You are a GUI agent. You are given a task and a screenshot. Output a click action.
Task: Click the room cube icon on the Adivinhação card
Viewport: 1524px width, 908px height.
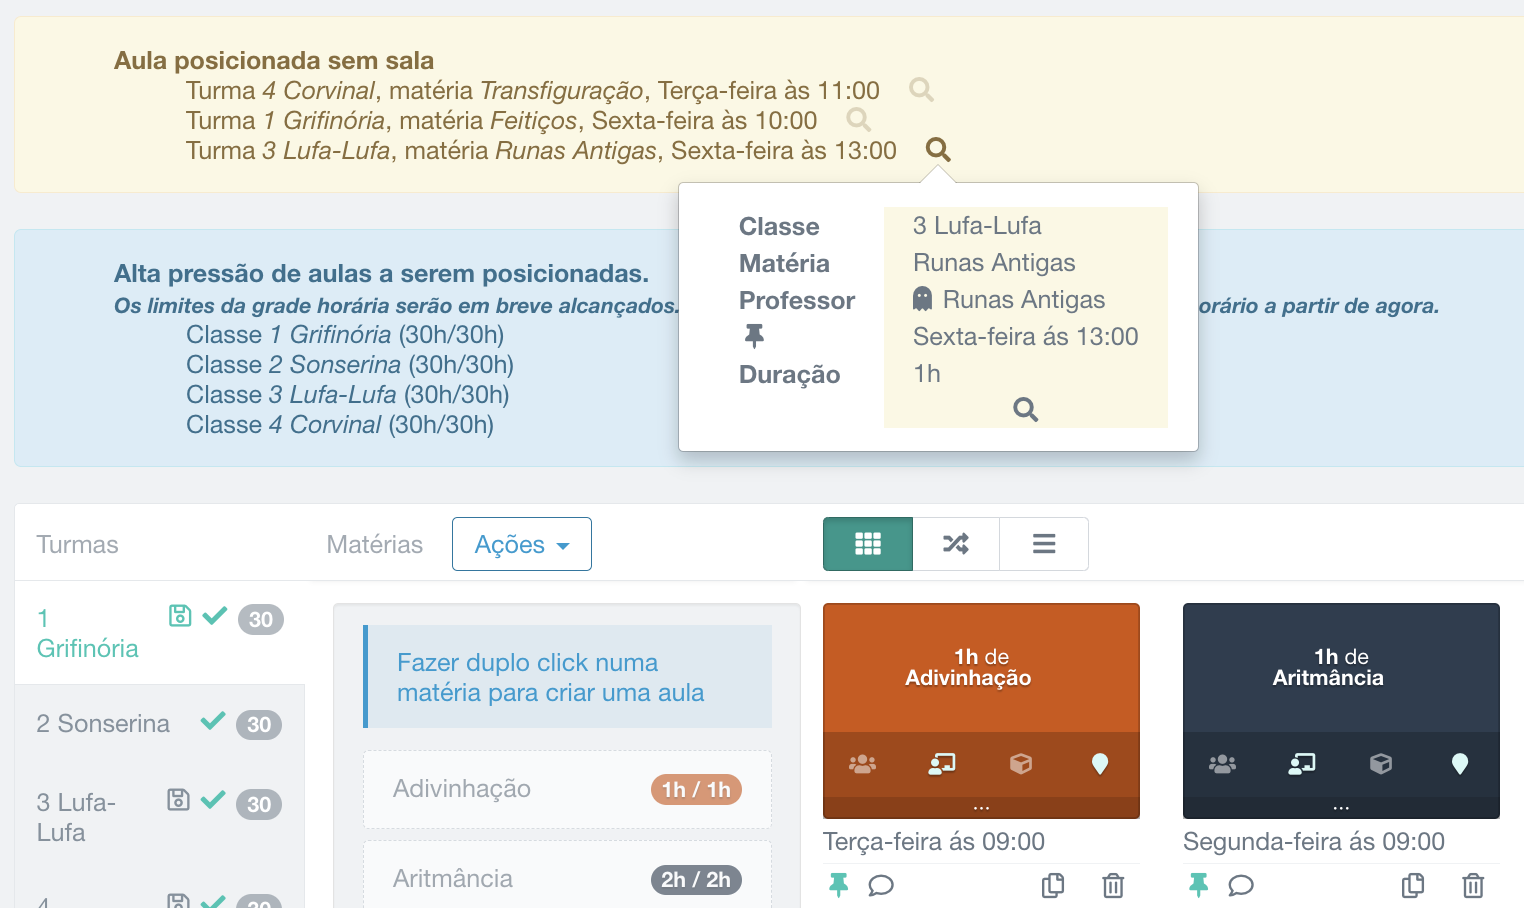(1021, 763)
